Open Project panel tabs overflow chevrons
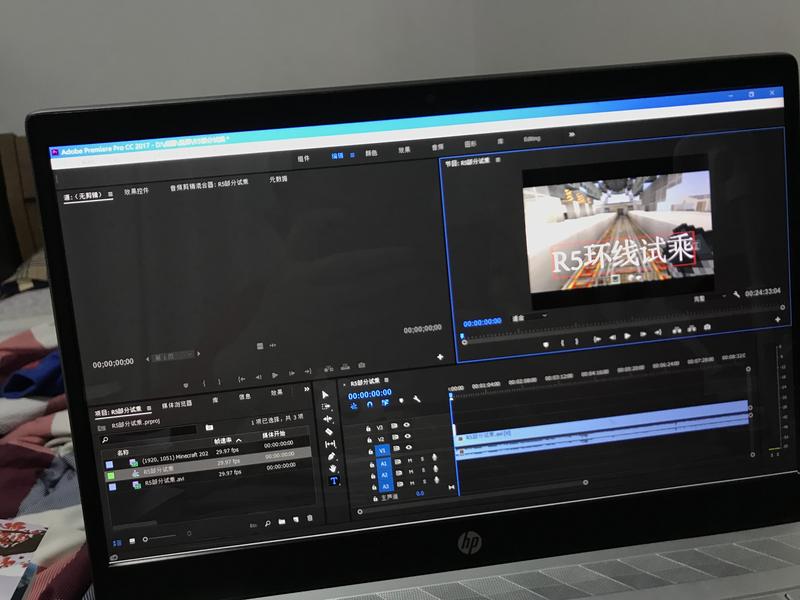Image resolution: width=800 pixels, height=600 pixels. 306,389
